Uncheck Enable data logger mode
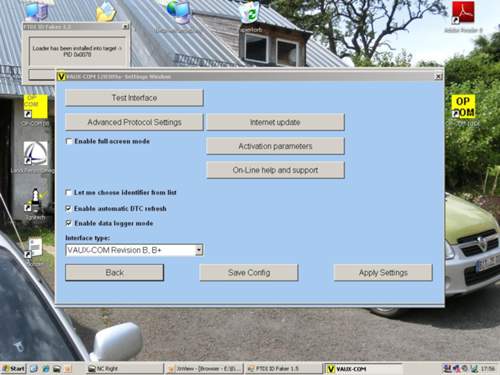The height and width of the screenshot is (375, 500). click(x=69, y=223)
